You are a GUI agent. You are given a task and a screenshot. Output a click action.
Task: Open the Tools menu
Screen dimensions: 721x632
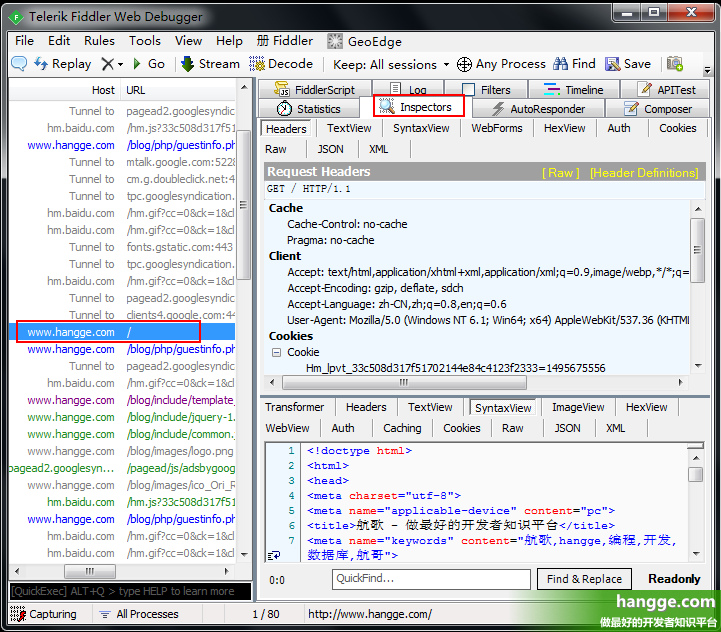click(144, 41)
